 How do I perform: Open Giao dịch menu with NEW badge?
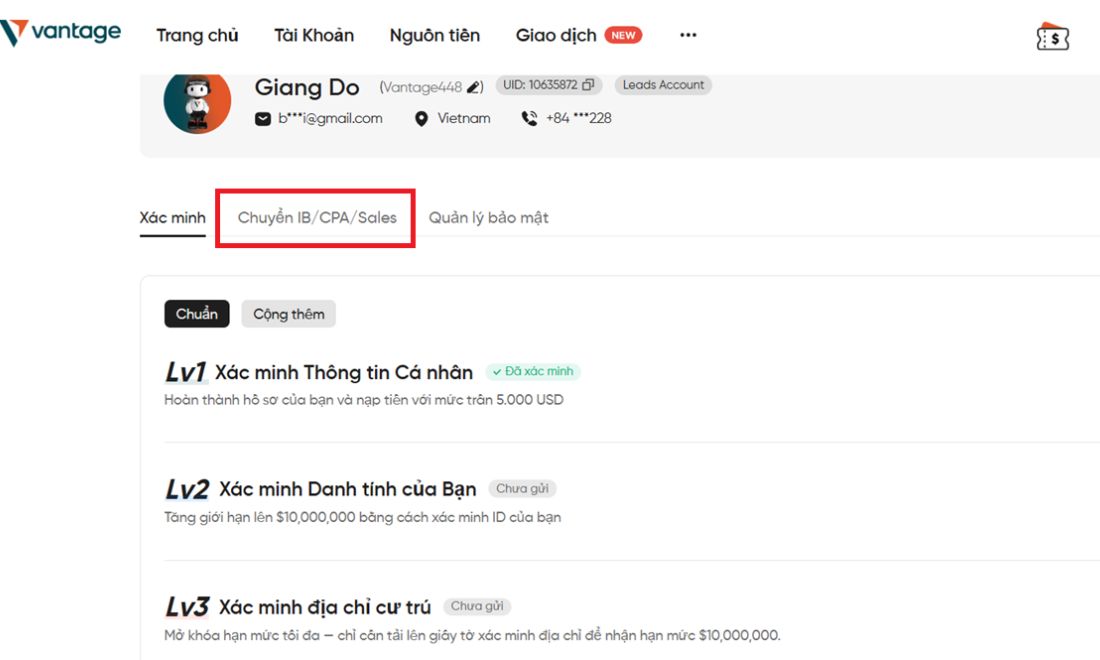tap(579, 35)
